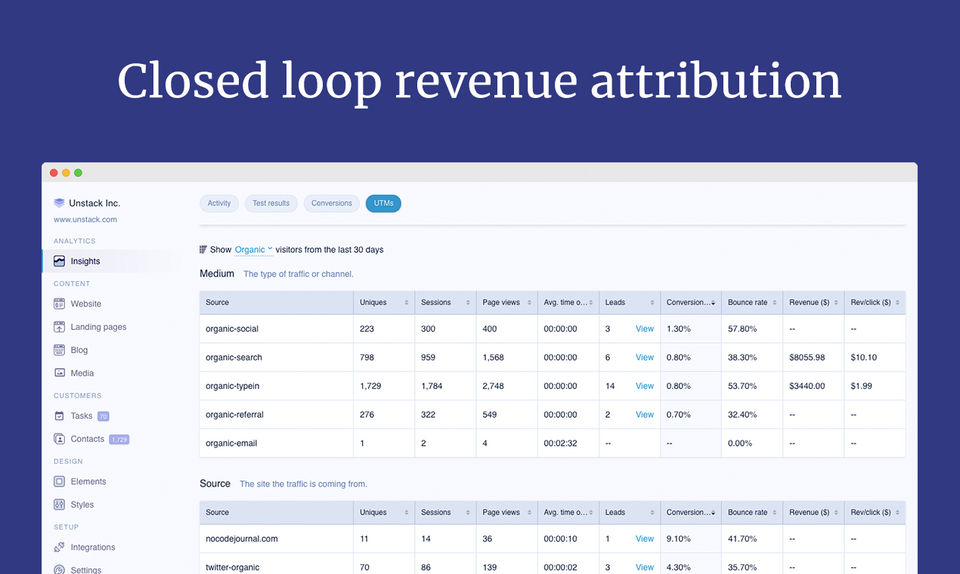
Task: View leads for organic-social
Action: point(645,329)
